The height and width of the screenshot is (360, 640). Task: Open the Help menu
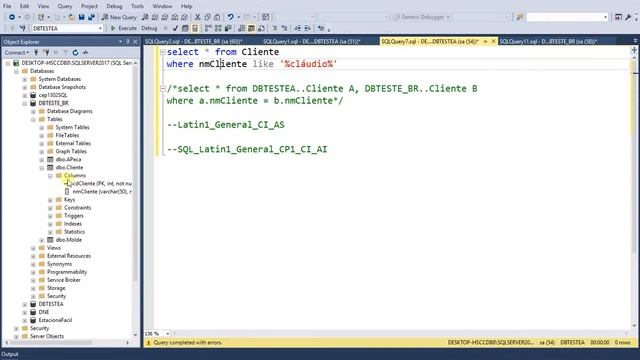187,6
